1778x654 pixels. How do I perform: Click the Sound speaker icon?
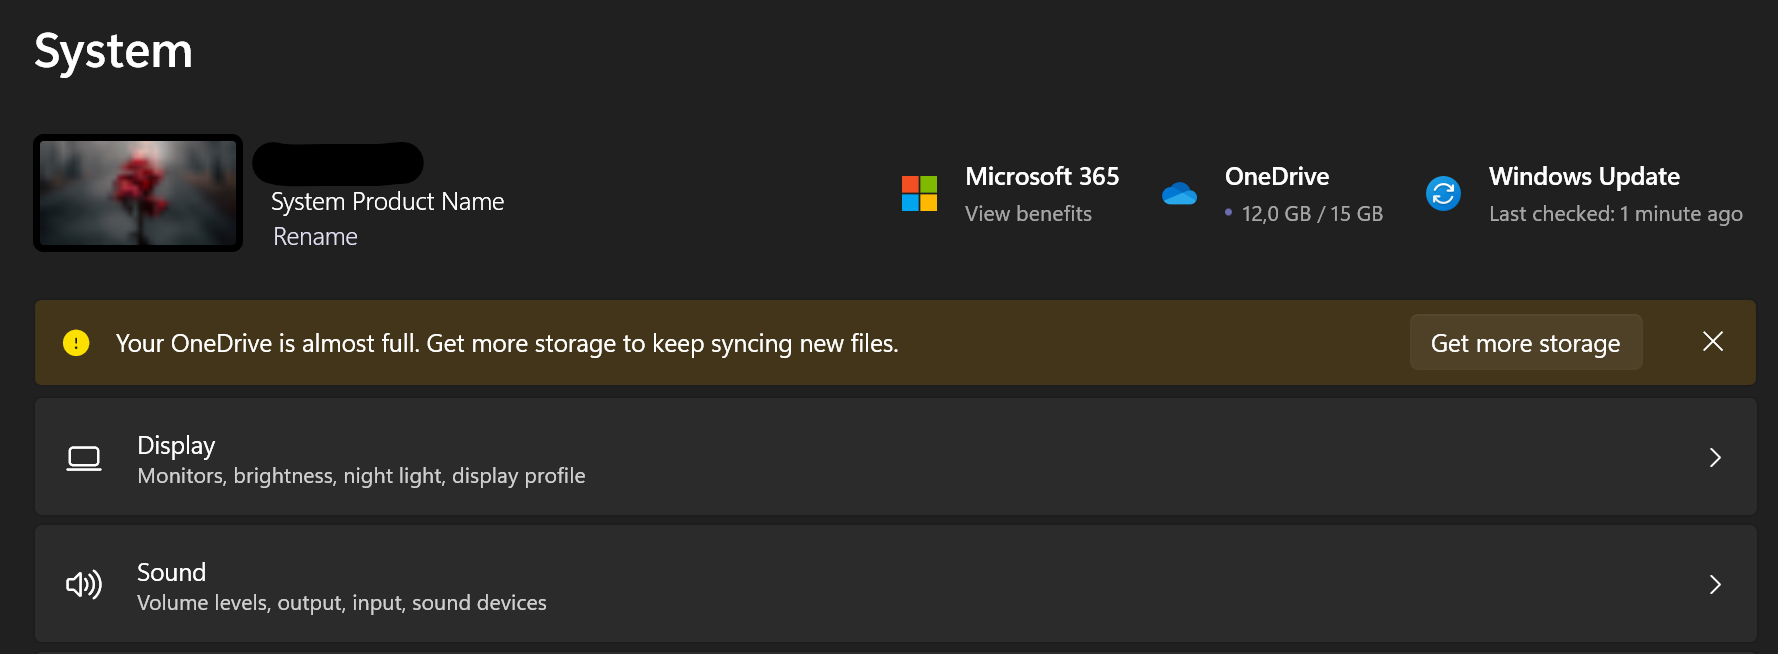coord(84,585)
